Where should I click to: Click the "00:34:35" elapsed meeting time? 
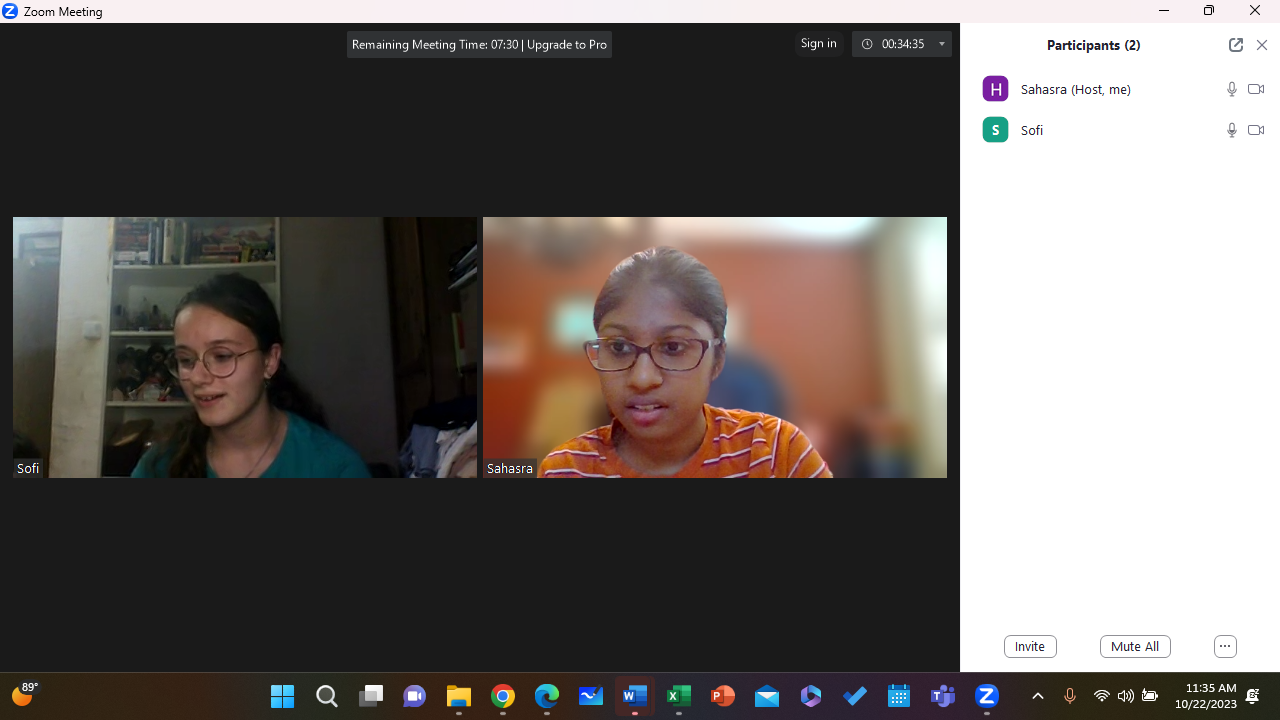coord(903,44)
